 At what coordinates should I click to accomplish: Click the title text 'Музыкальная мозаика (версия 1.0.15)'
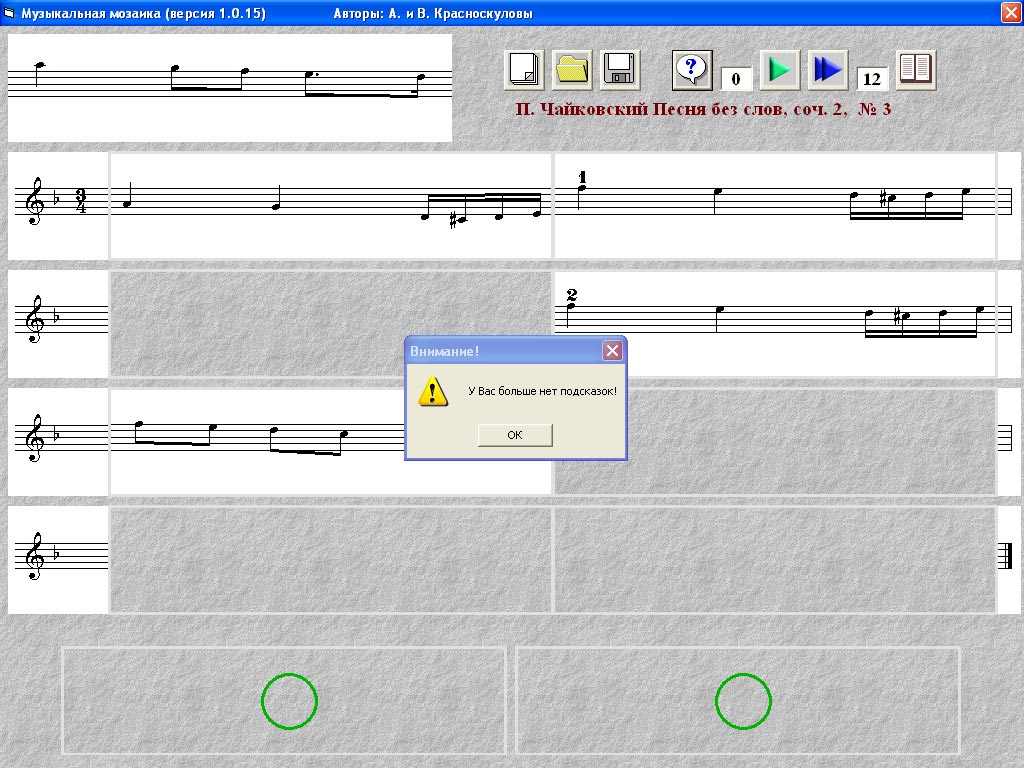tap(144, 13)
